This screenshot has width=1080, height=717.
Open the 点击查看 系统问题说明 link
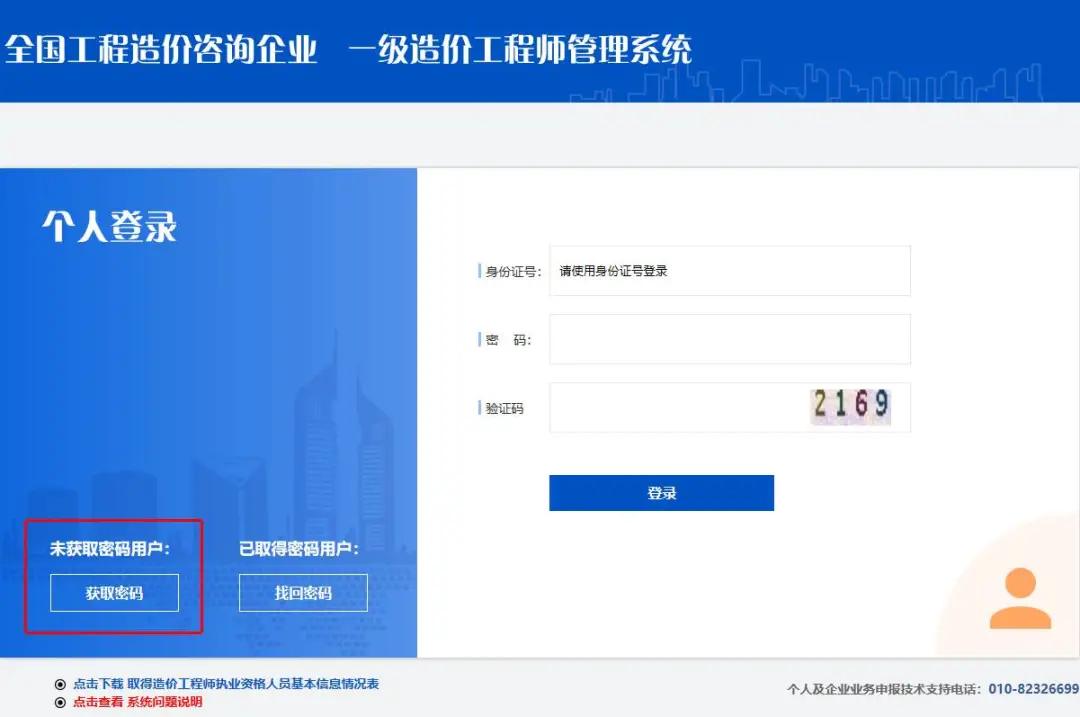coord(138,702)
